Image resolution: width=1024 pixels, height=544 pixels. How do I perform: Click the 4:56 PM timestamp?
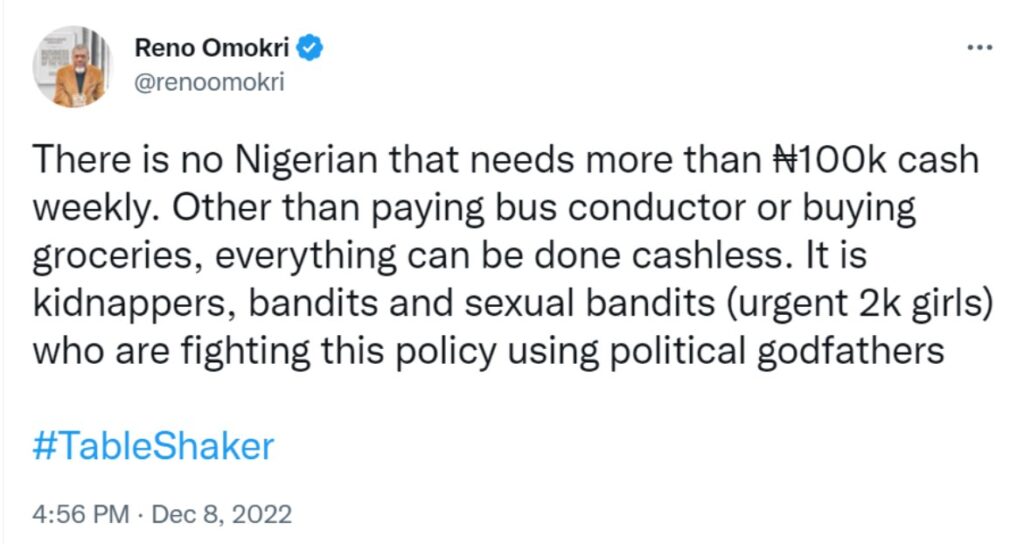pyautogui.click(x=80, y=515)
